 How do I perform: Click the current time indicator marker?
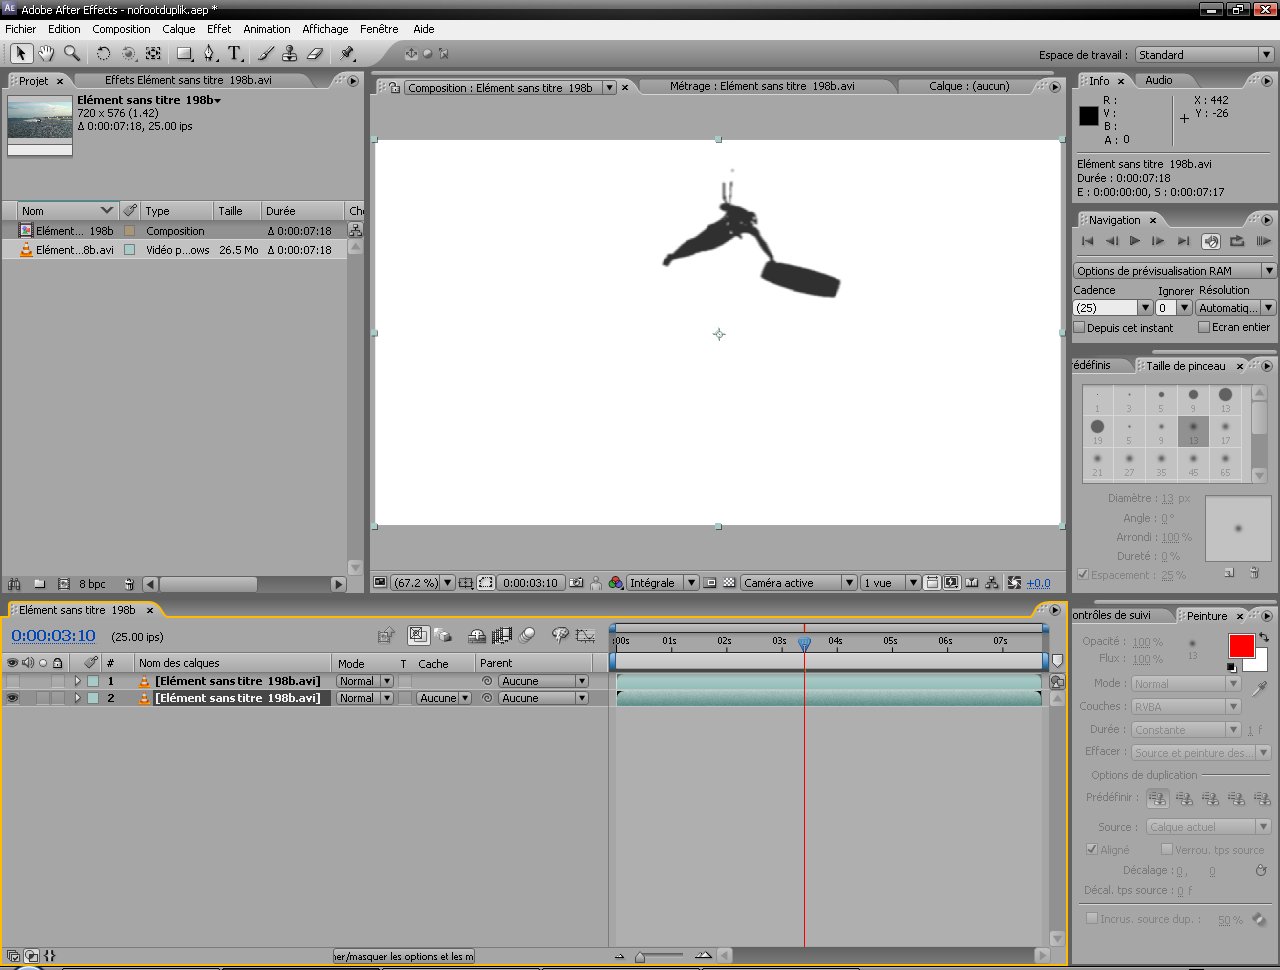pyautogui.click(x=804, y=645)
